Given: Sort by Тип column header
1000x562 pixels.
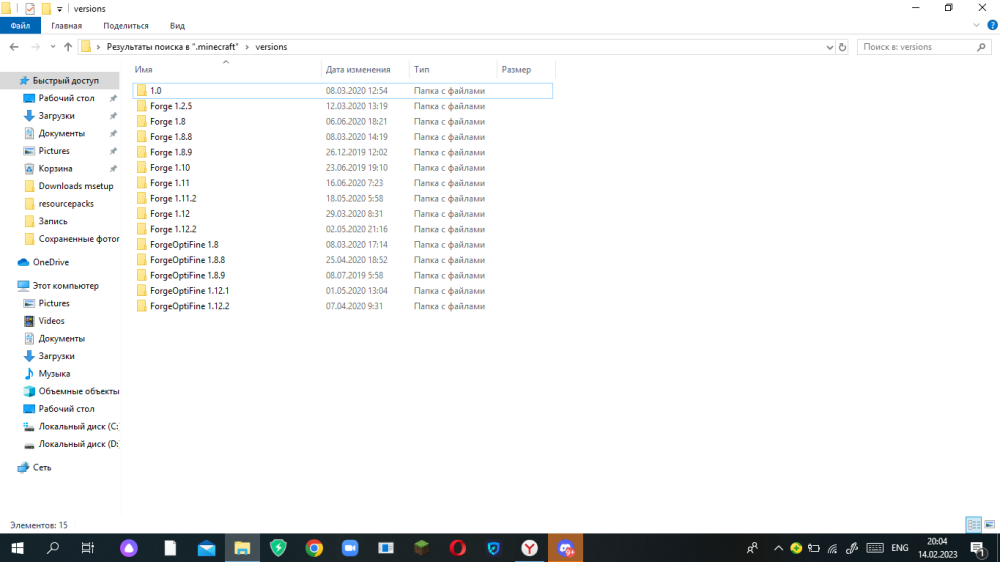Looking at the screenshot, I should [453, 69].
